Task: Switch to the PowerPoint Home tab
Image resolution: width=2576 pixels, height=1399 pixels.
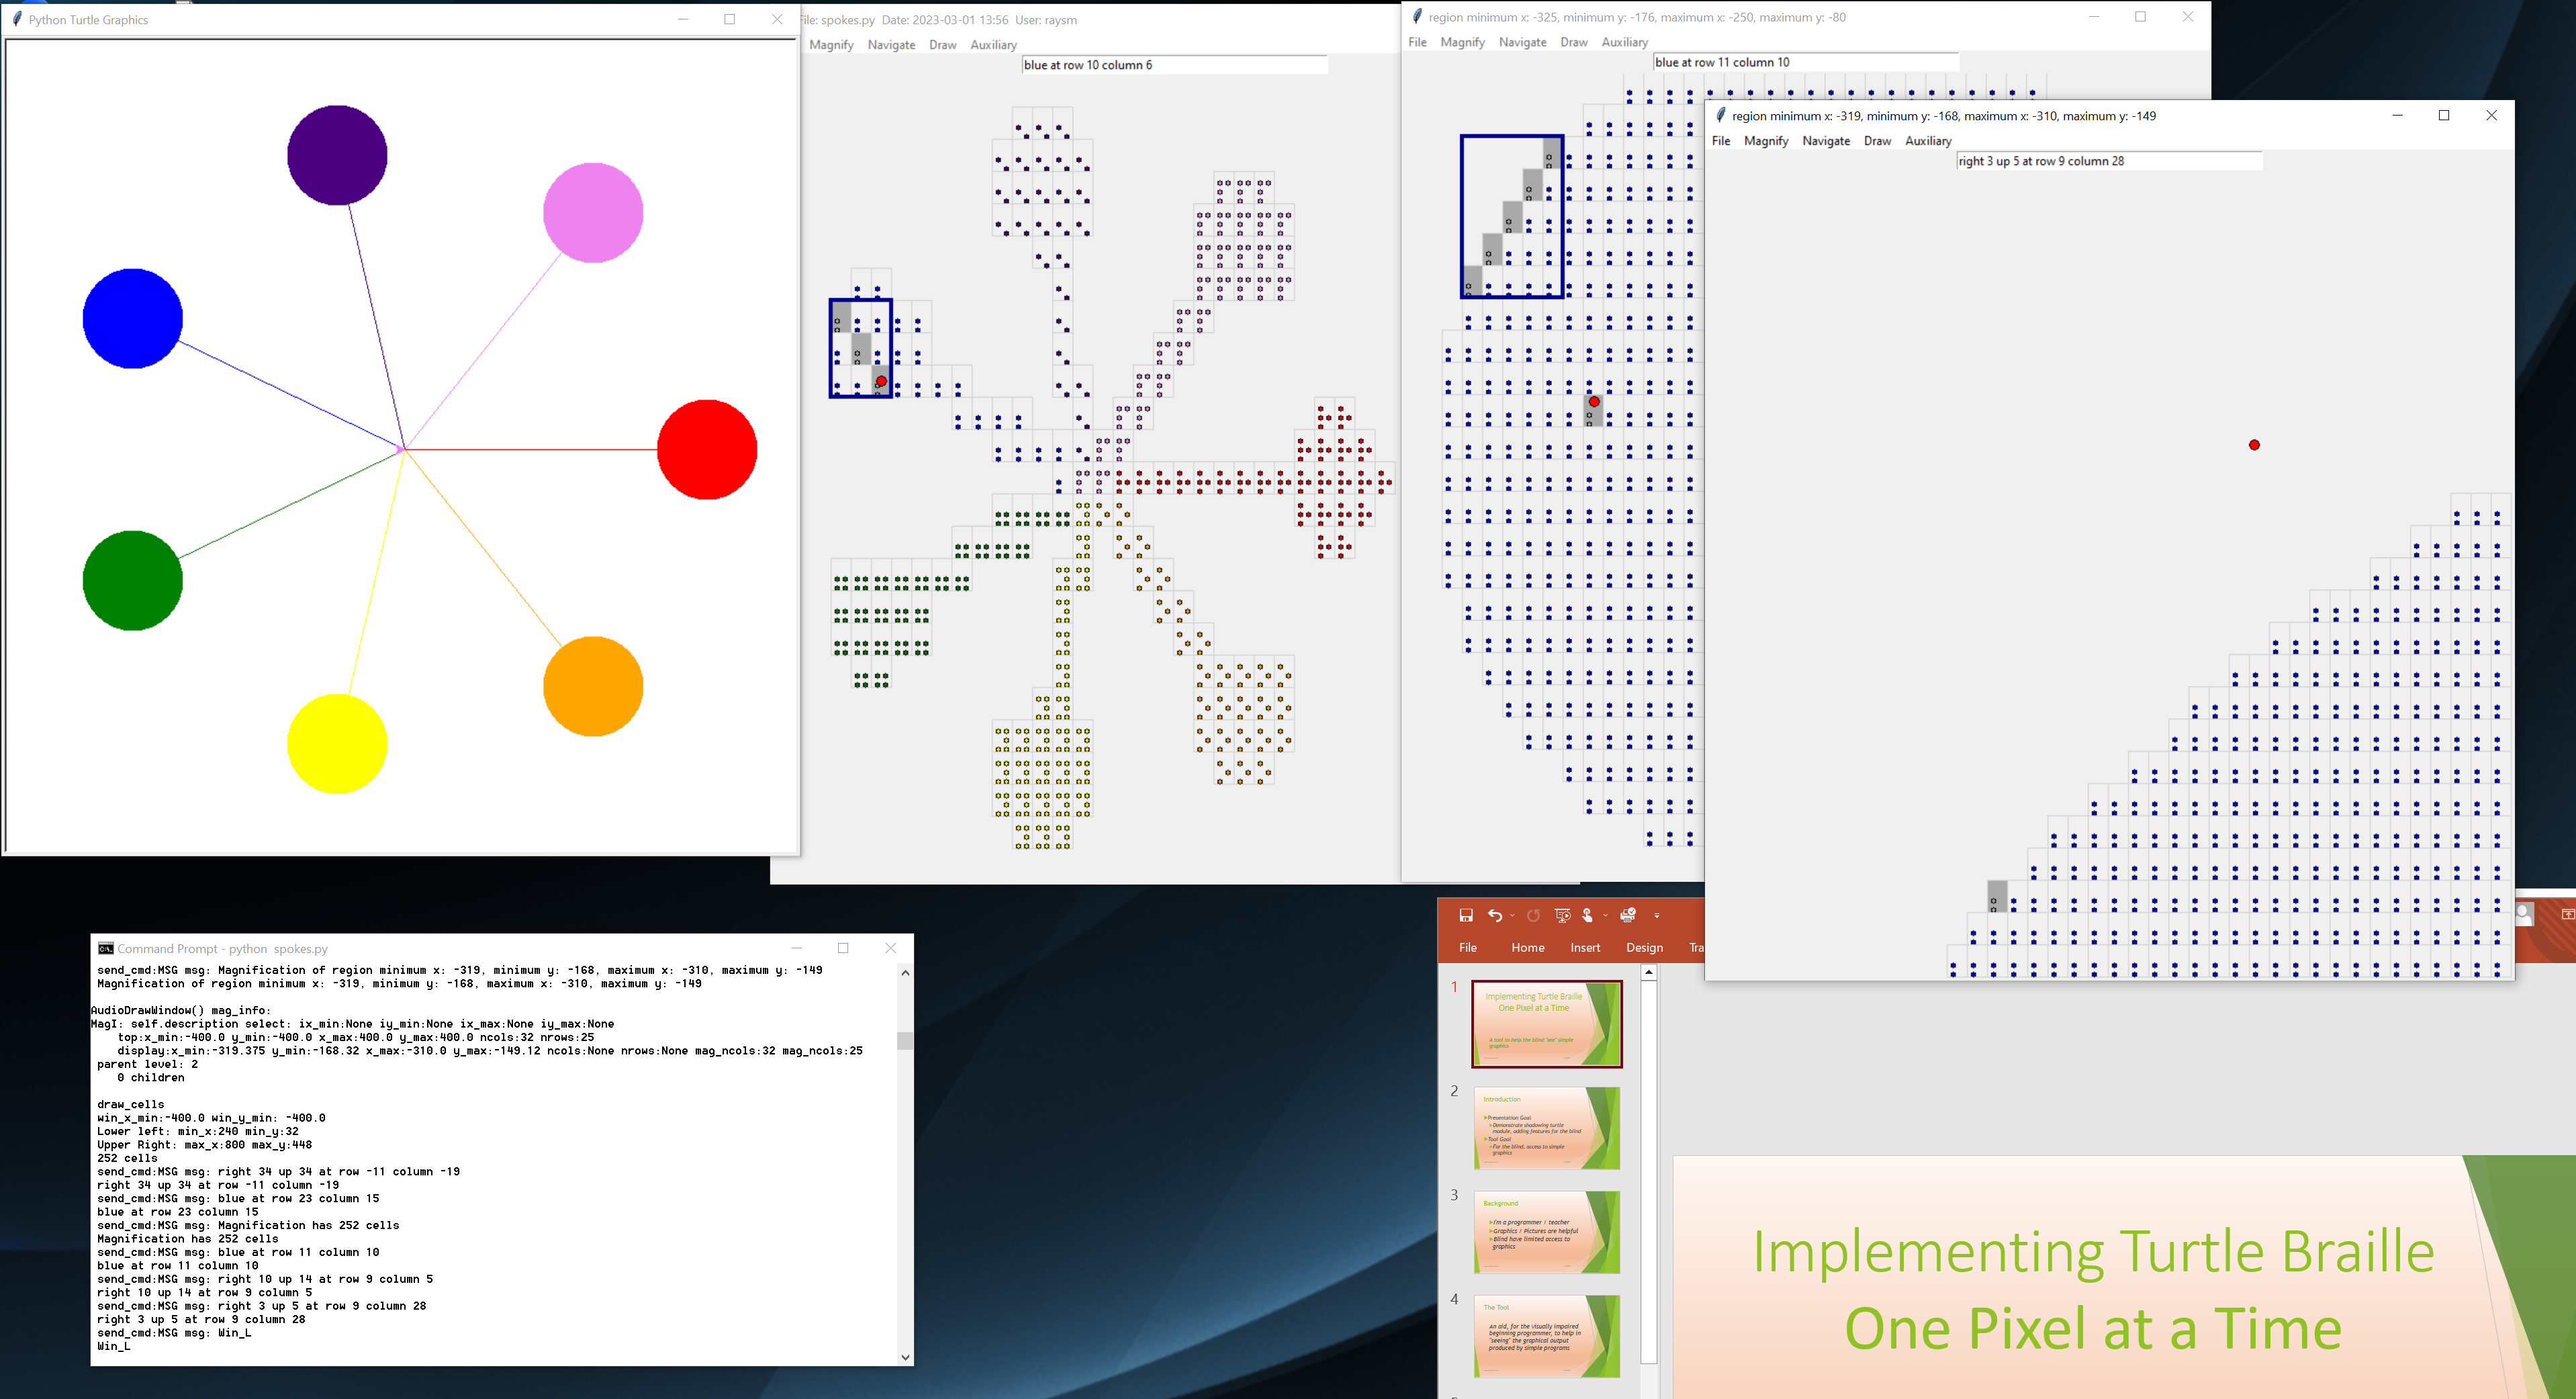Action: pyautogui.click(x=1527, y=947)
